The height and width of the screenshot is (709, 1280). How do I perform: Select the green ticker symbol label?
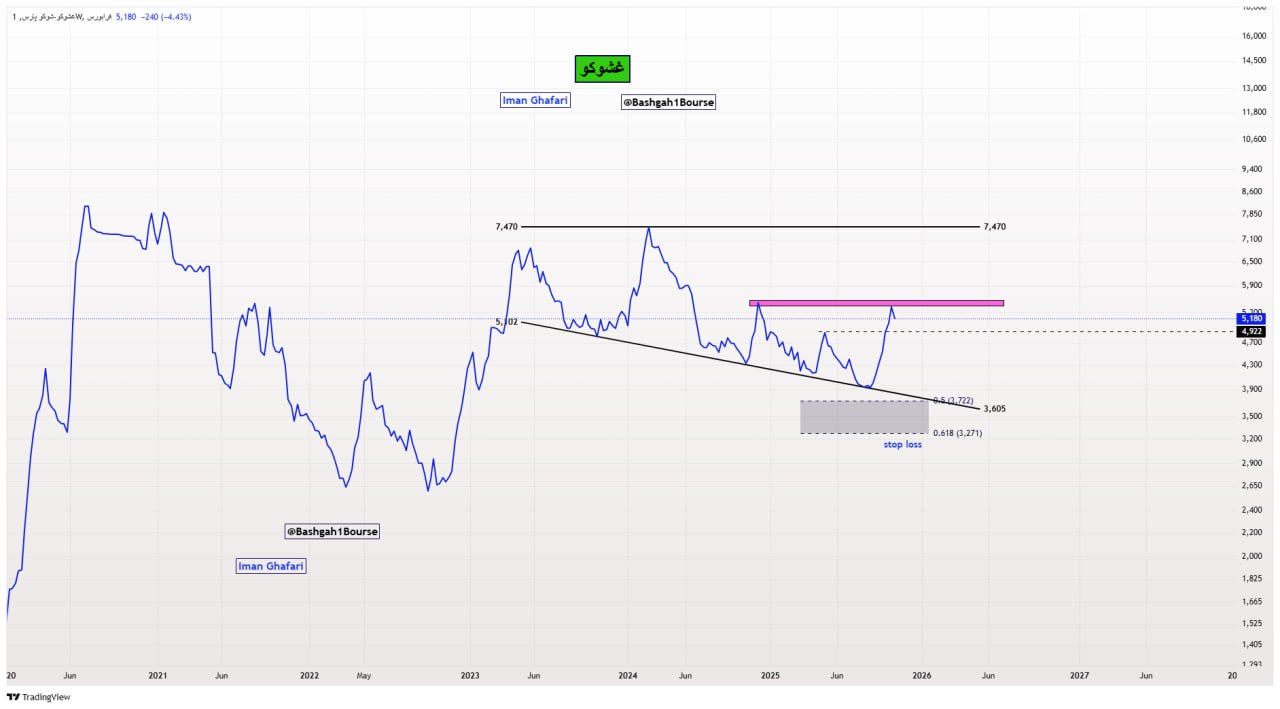[x=603, y=68]
